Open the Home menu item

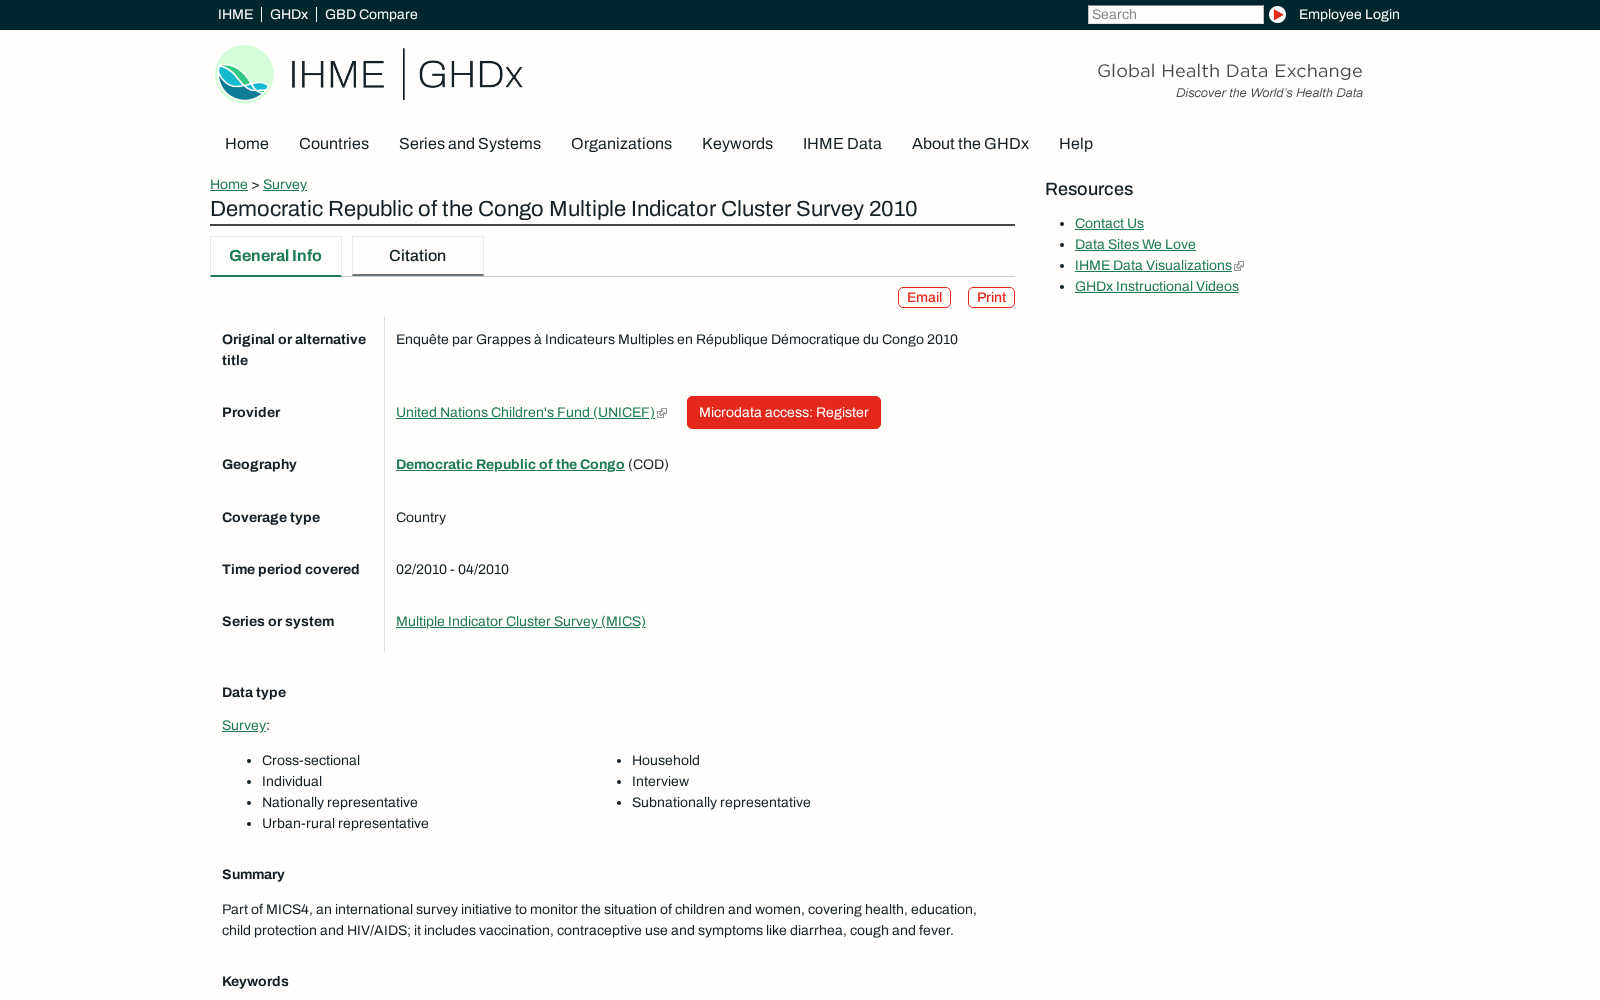[247, 144]
